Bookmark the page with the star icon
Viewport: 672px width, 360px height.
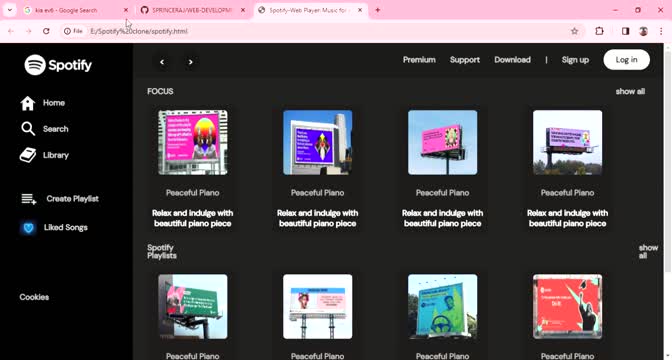coord(575,31)
